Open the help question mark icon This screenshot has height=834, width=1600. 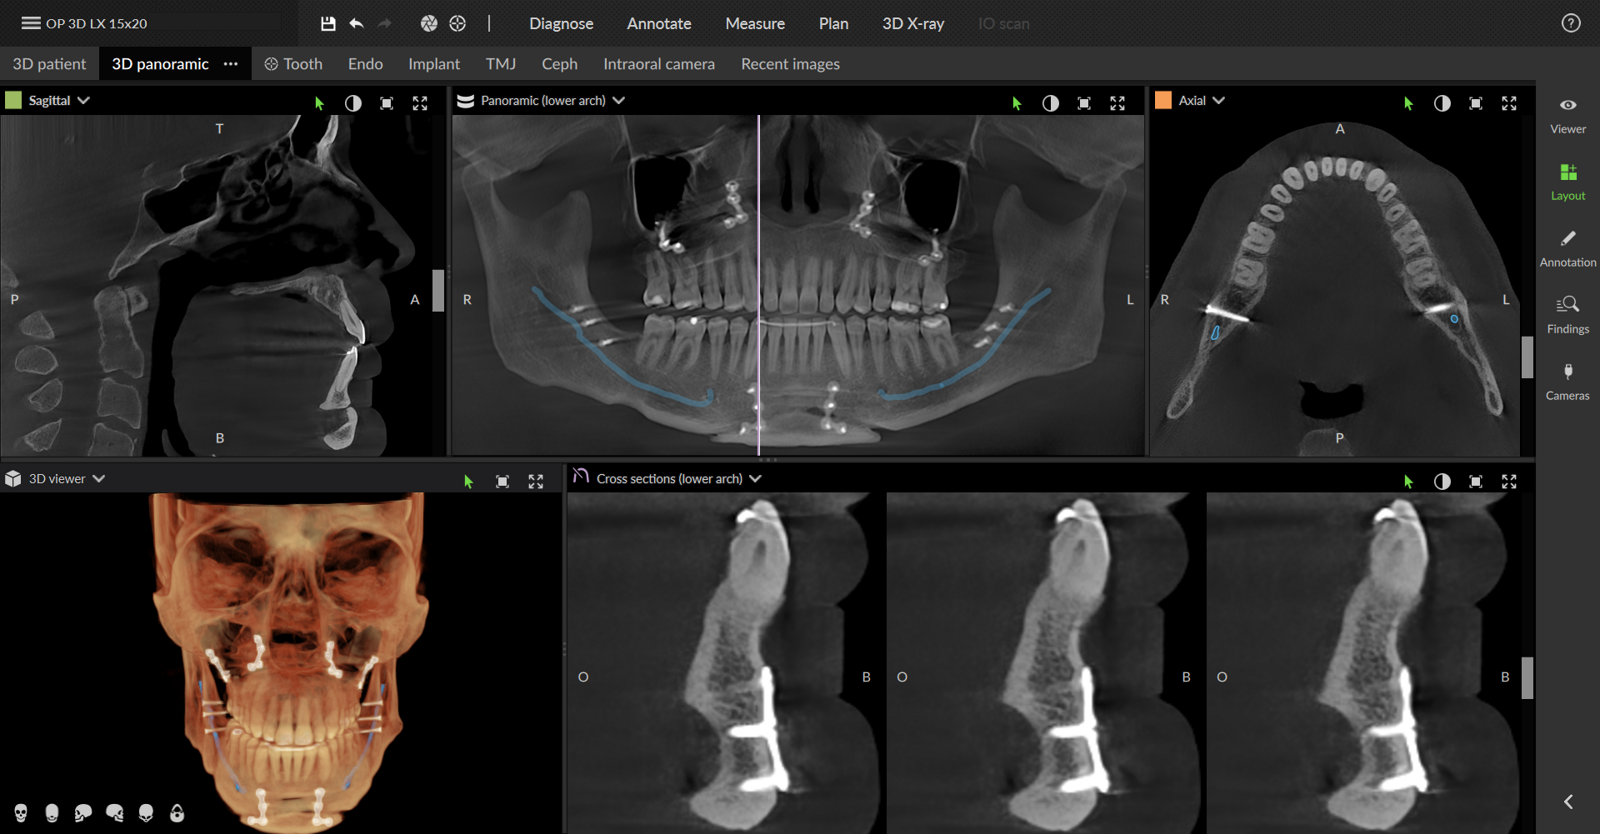click(x=1571, y=23)
